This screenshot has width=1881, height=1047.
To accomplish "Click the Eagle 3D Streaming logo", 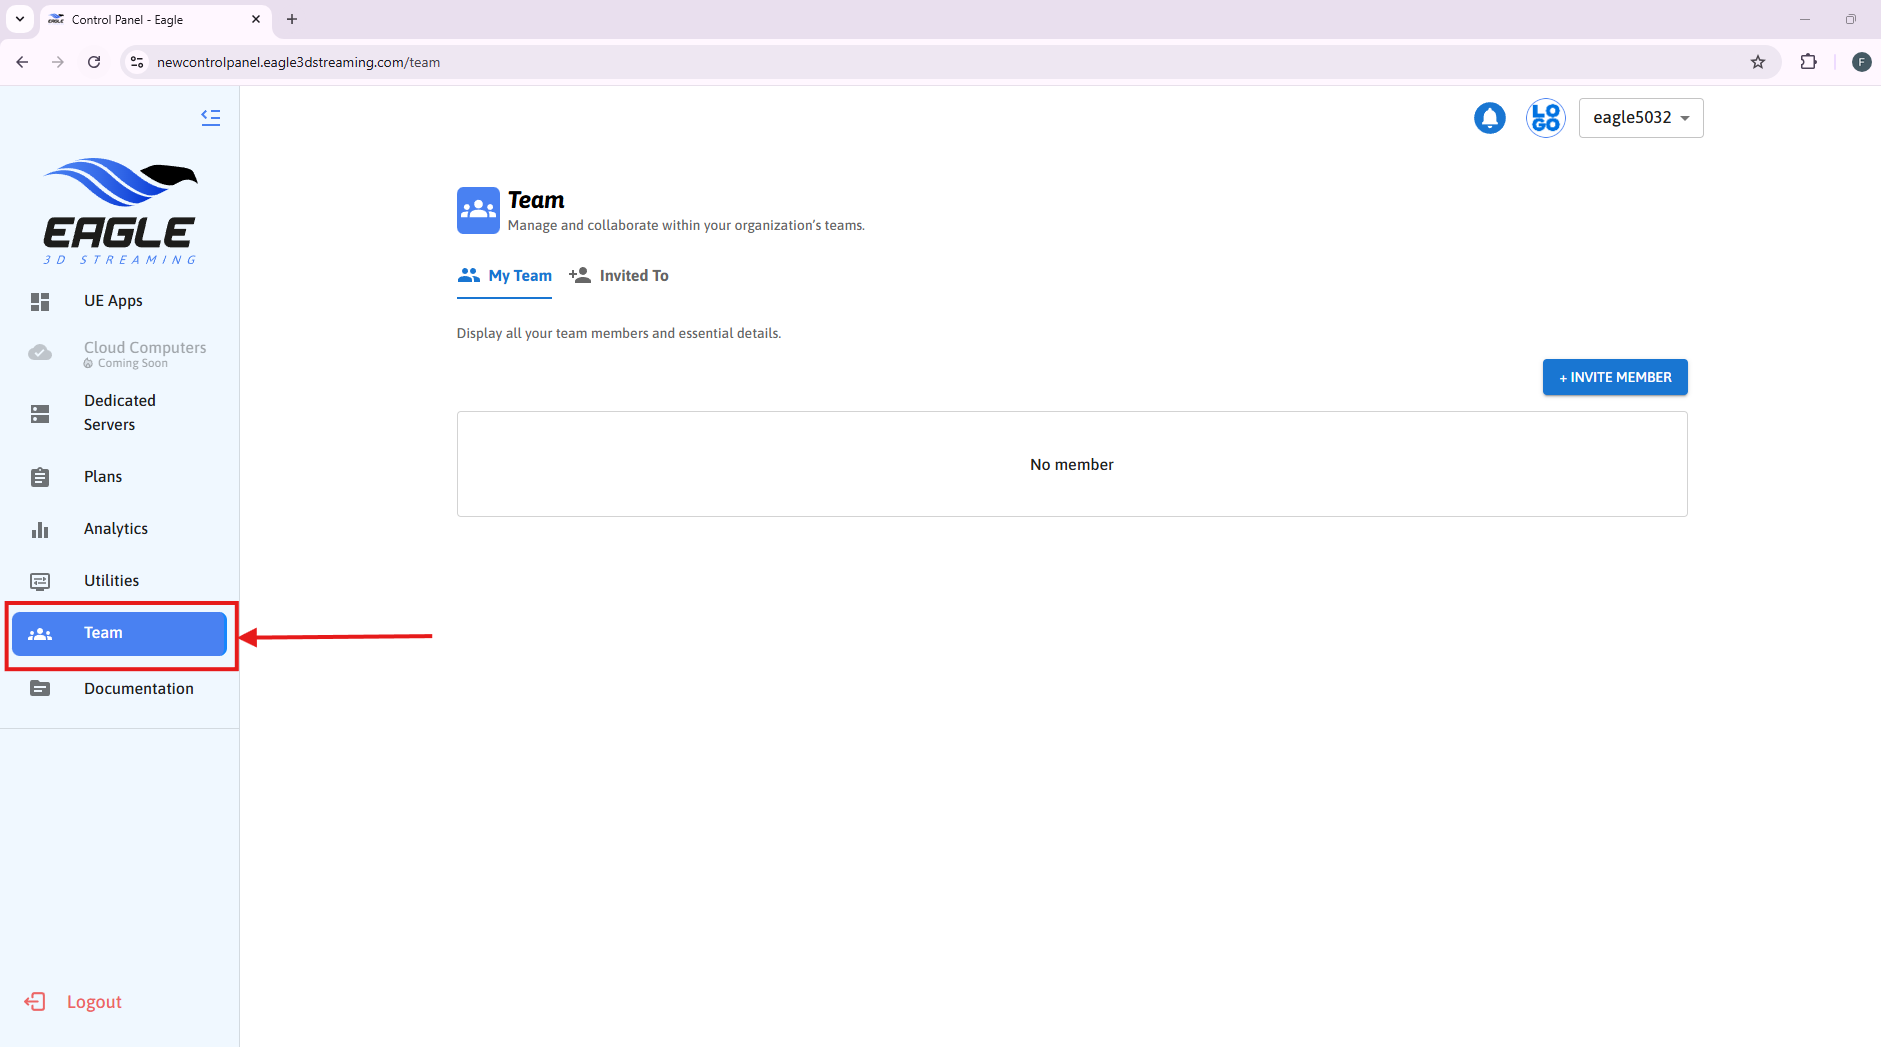I will [120, 211].
